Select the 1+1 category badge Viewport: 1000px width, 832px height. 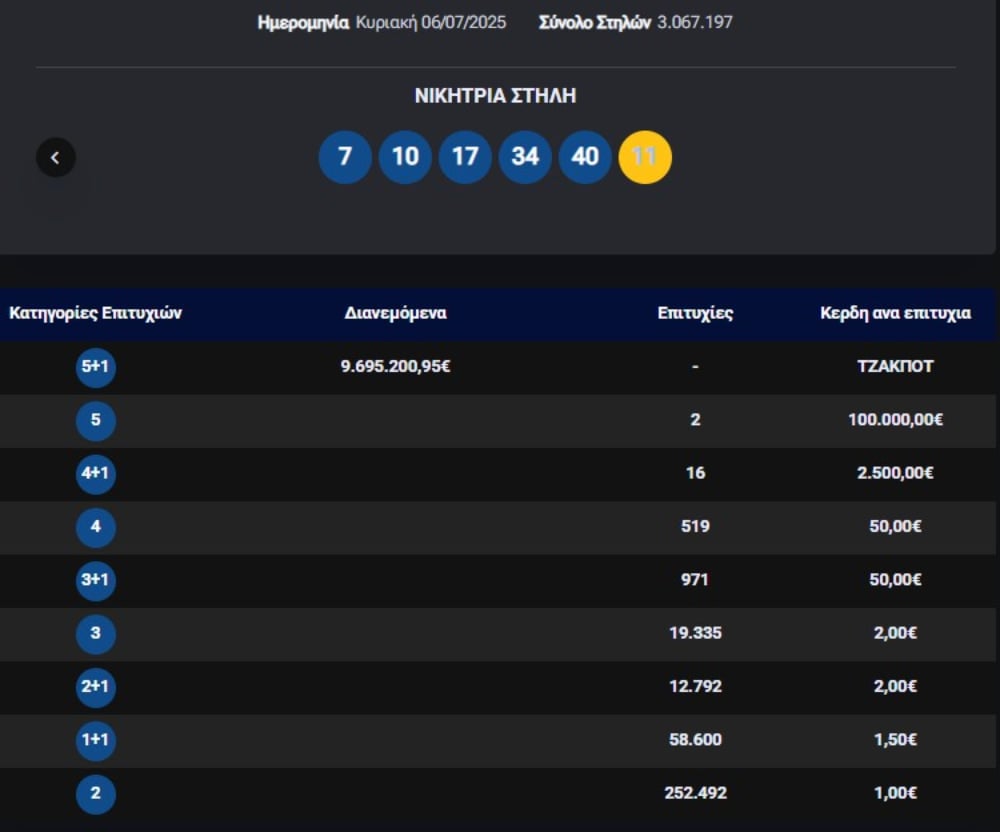(x=96, y=740)
